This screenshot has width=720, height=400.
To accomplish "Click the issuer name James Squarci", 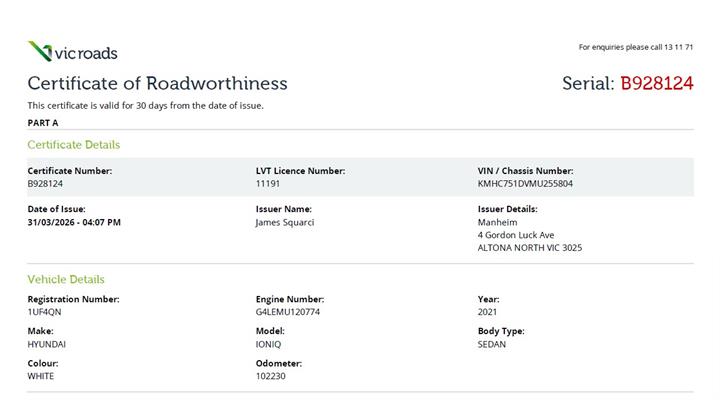I will pyautogui.click(x=285, y=222).
